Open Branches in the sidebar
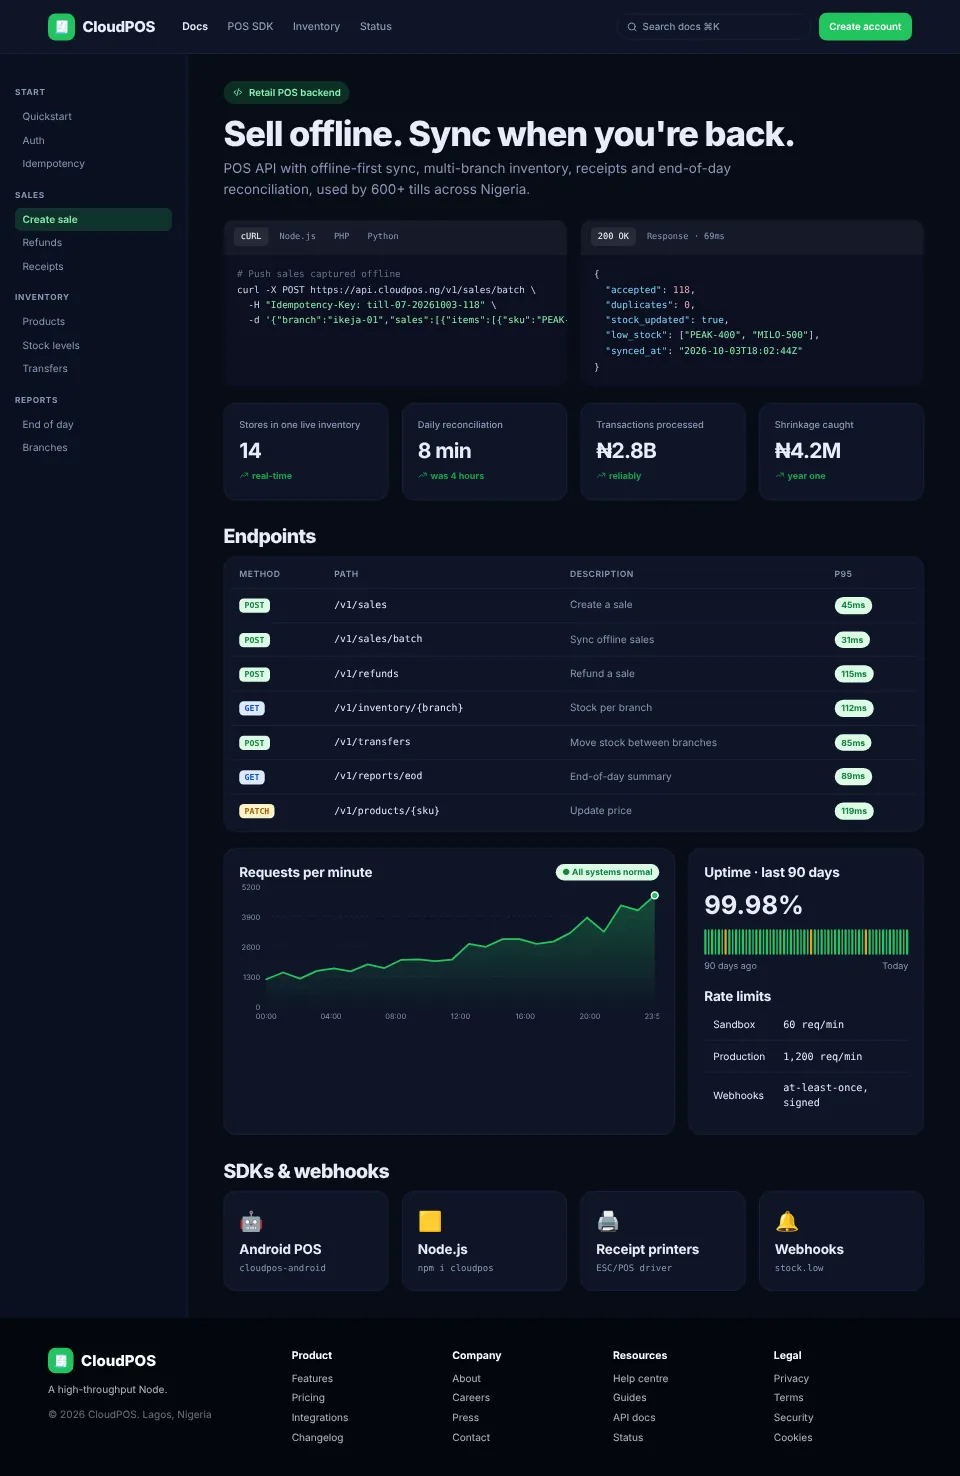This screenshot has height=1476, width=960. click(93, 448)
